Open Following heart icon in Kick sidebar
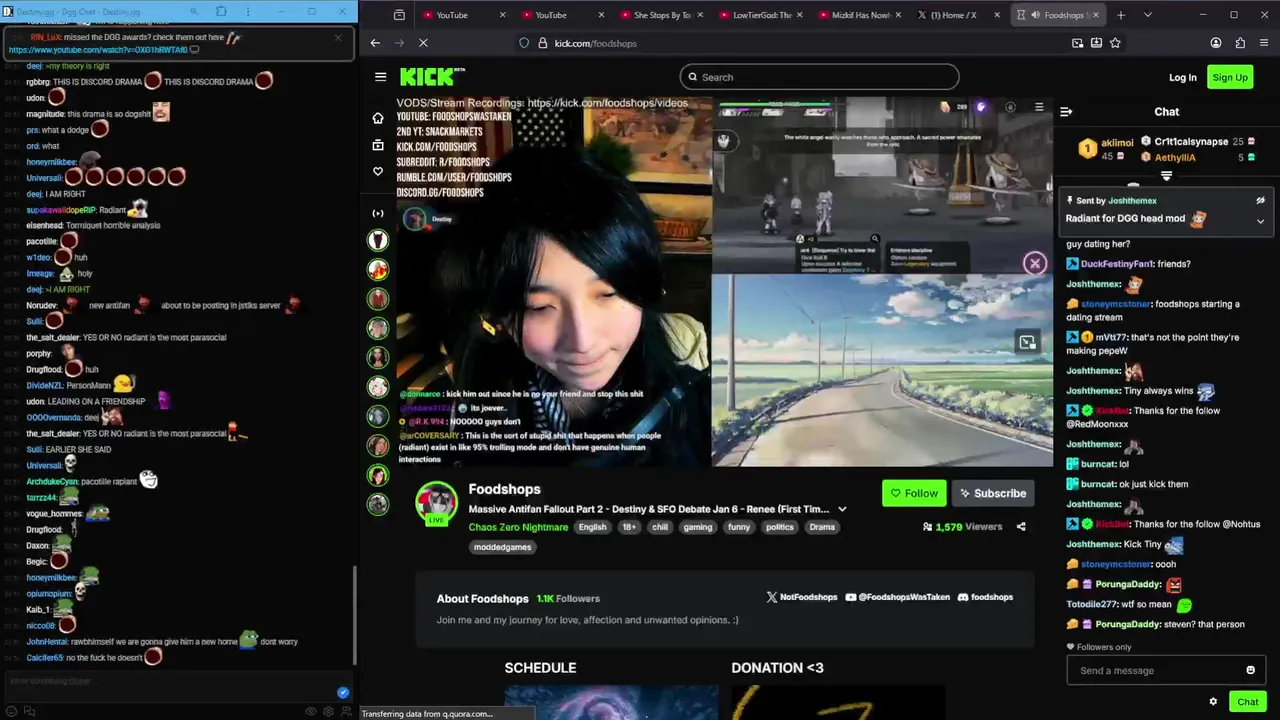The height and width of the screenshot is (720, 1280). 378,172
